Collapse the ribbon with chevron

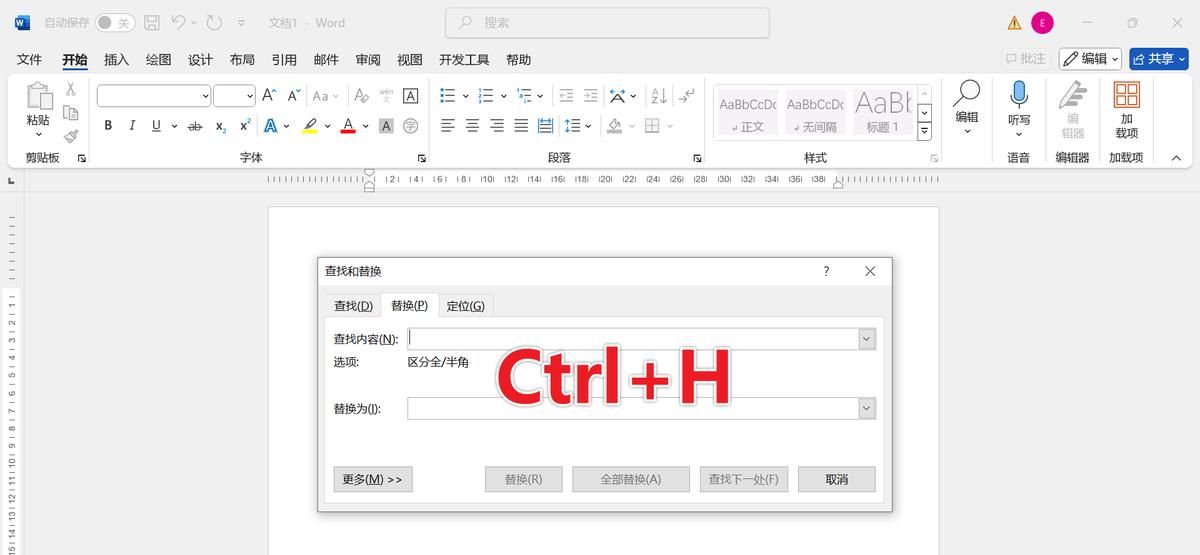[1176, 158]
